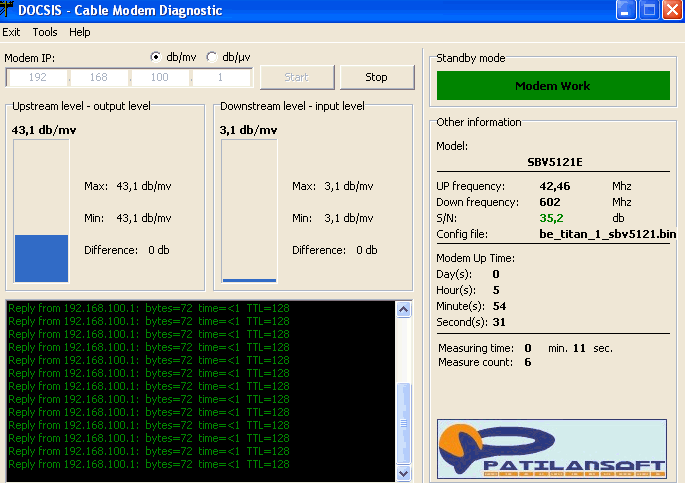Click the ping log scrollbar thumb
Image resolution: width=685 pixels, height=483 pixels.
404,423
